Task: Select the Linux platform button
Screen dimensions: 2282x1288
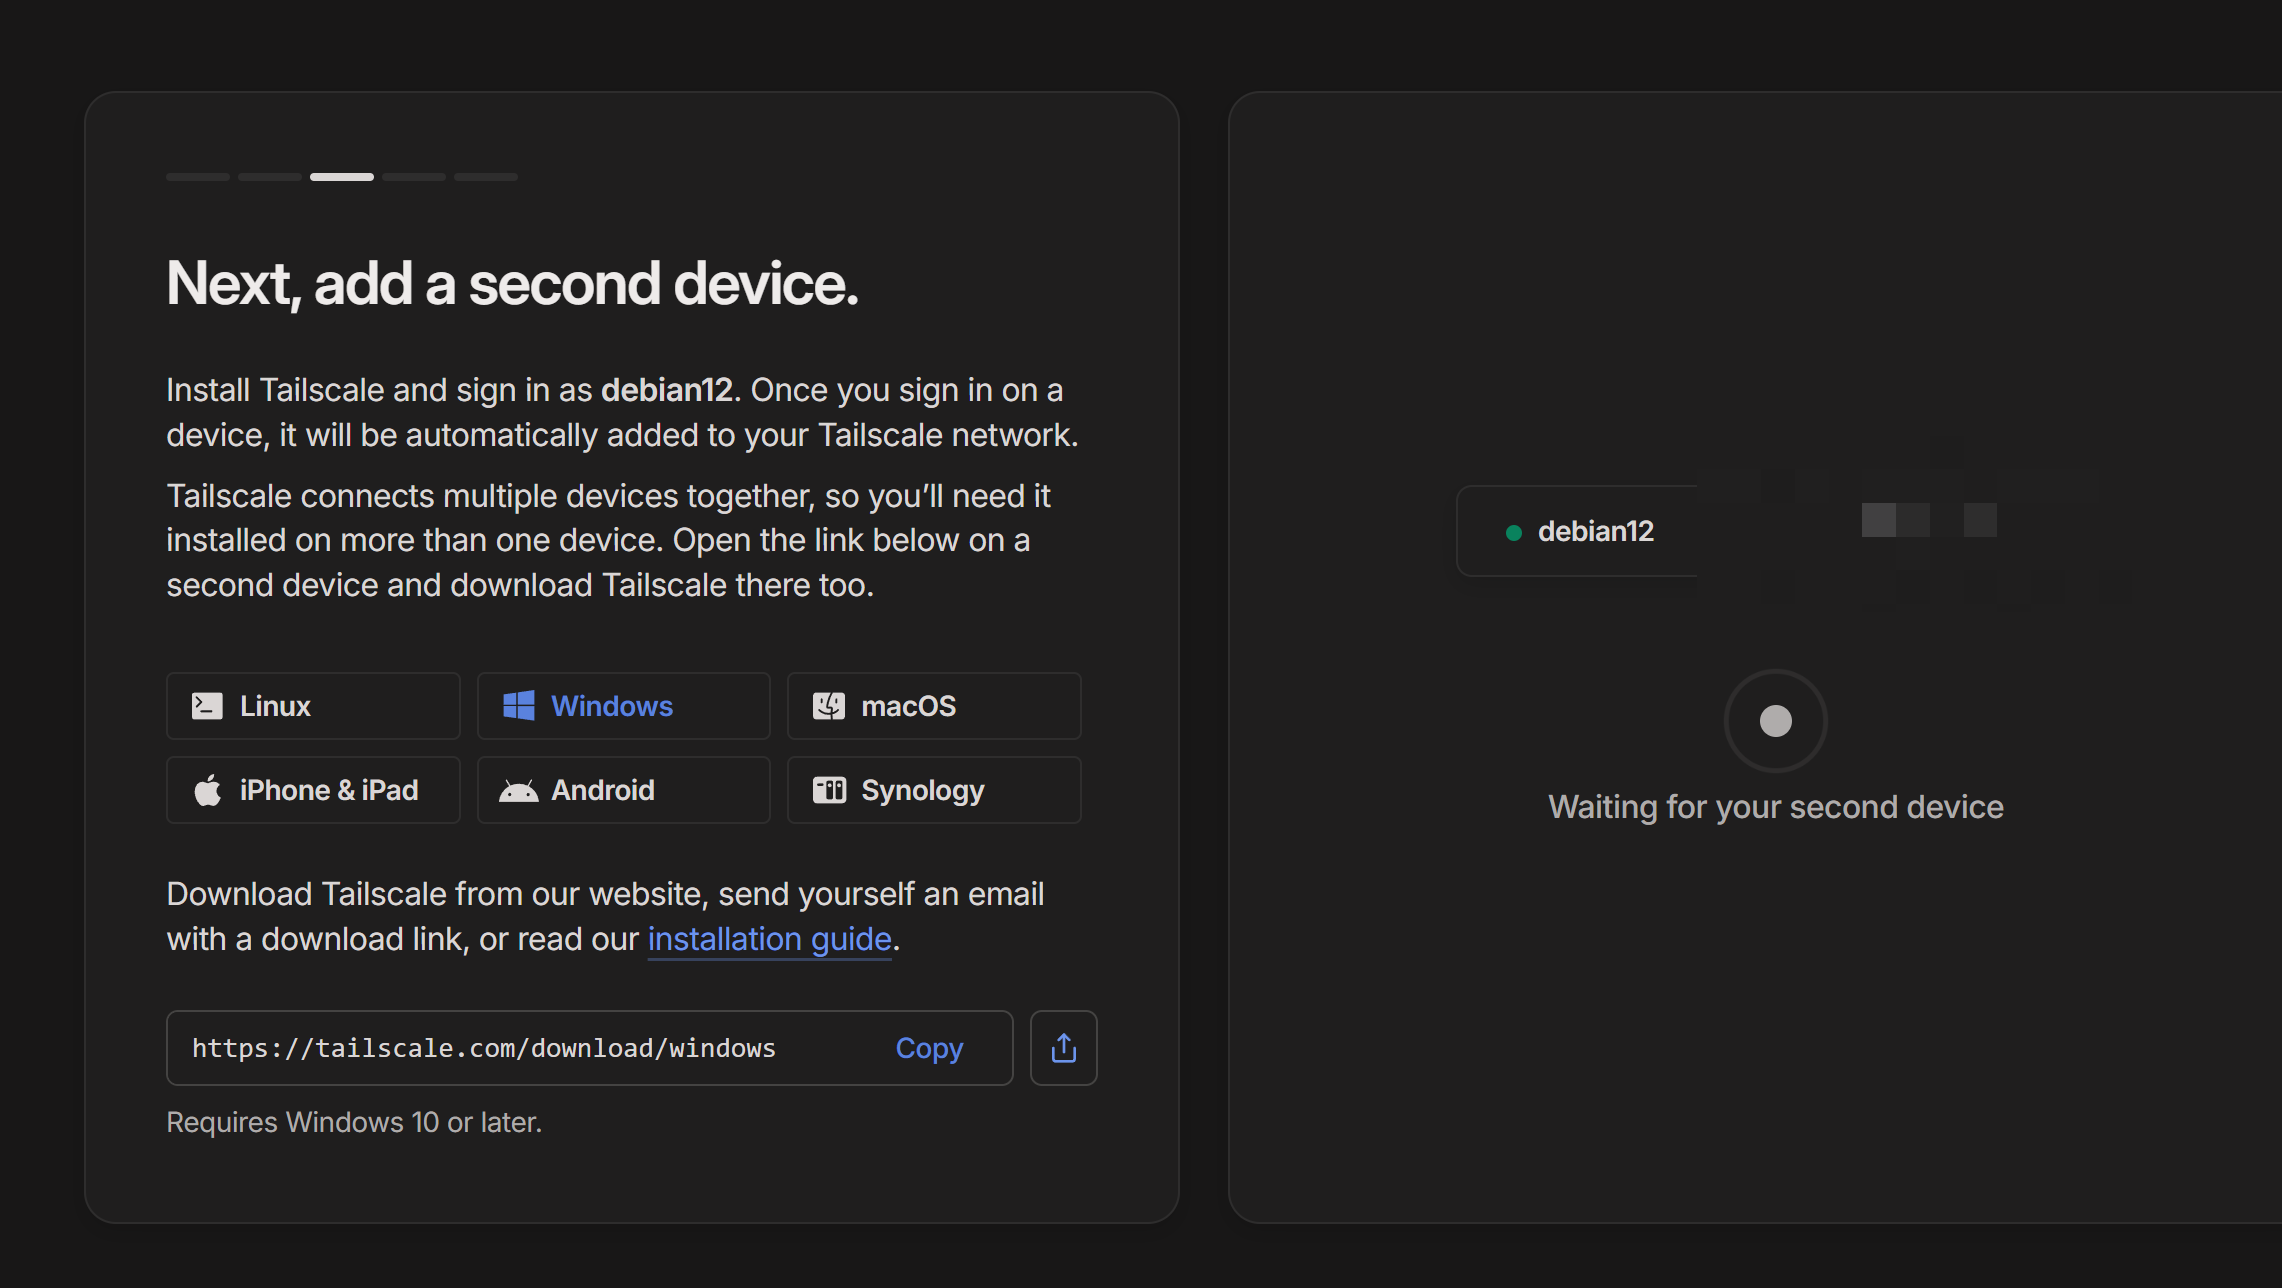Action: [313, 706]
